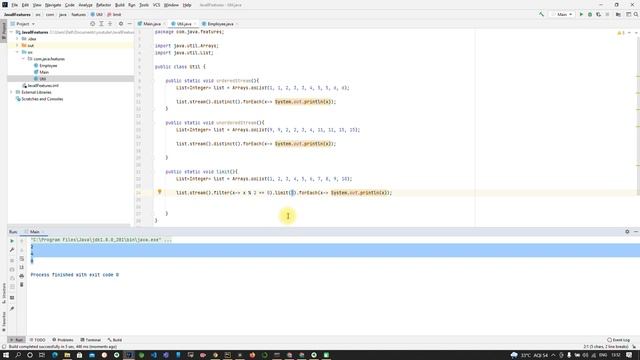
Task: Select Scratches and Consoles node
Action: pos(39,99)
